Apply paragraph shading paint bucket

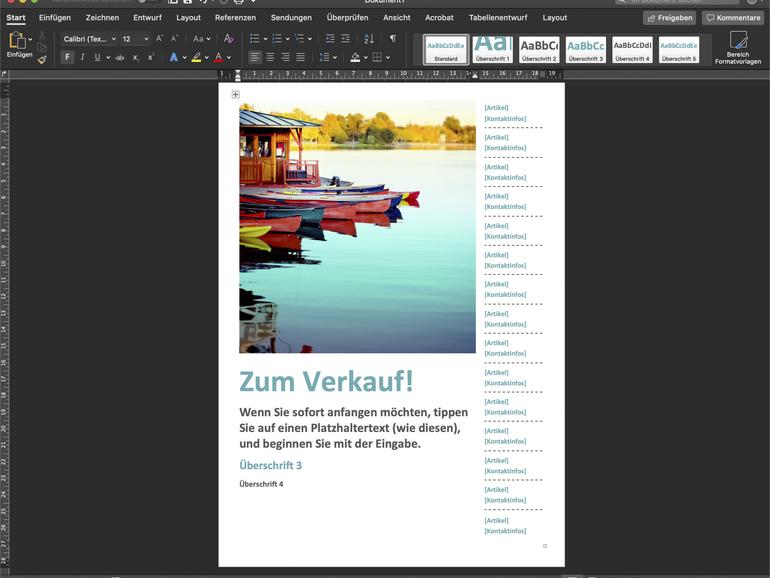(356, 57)
